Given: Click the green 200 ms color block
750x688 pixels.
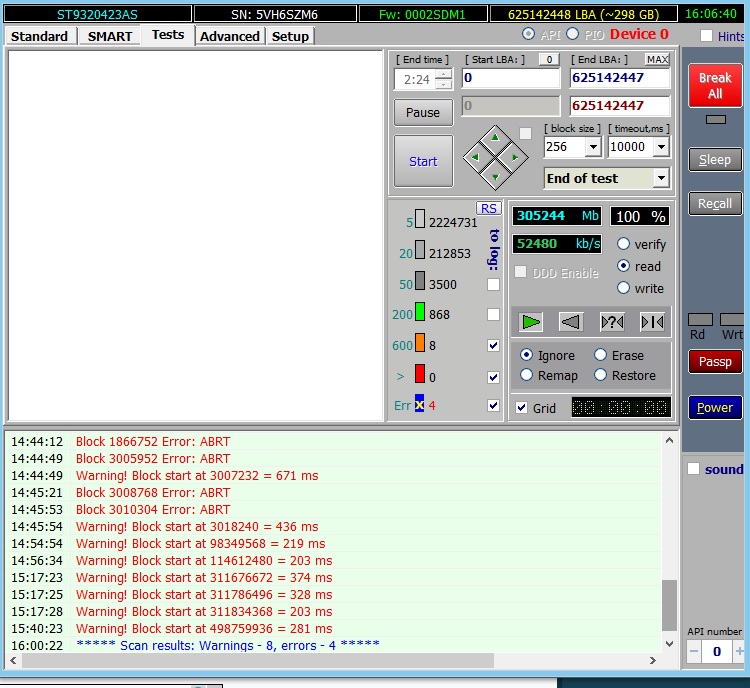Looking at the screenshot, I should [420, 314].
